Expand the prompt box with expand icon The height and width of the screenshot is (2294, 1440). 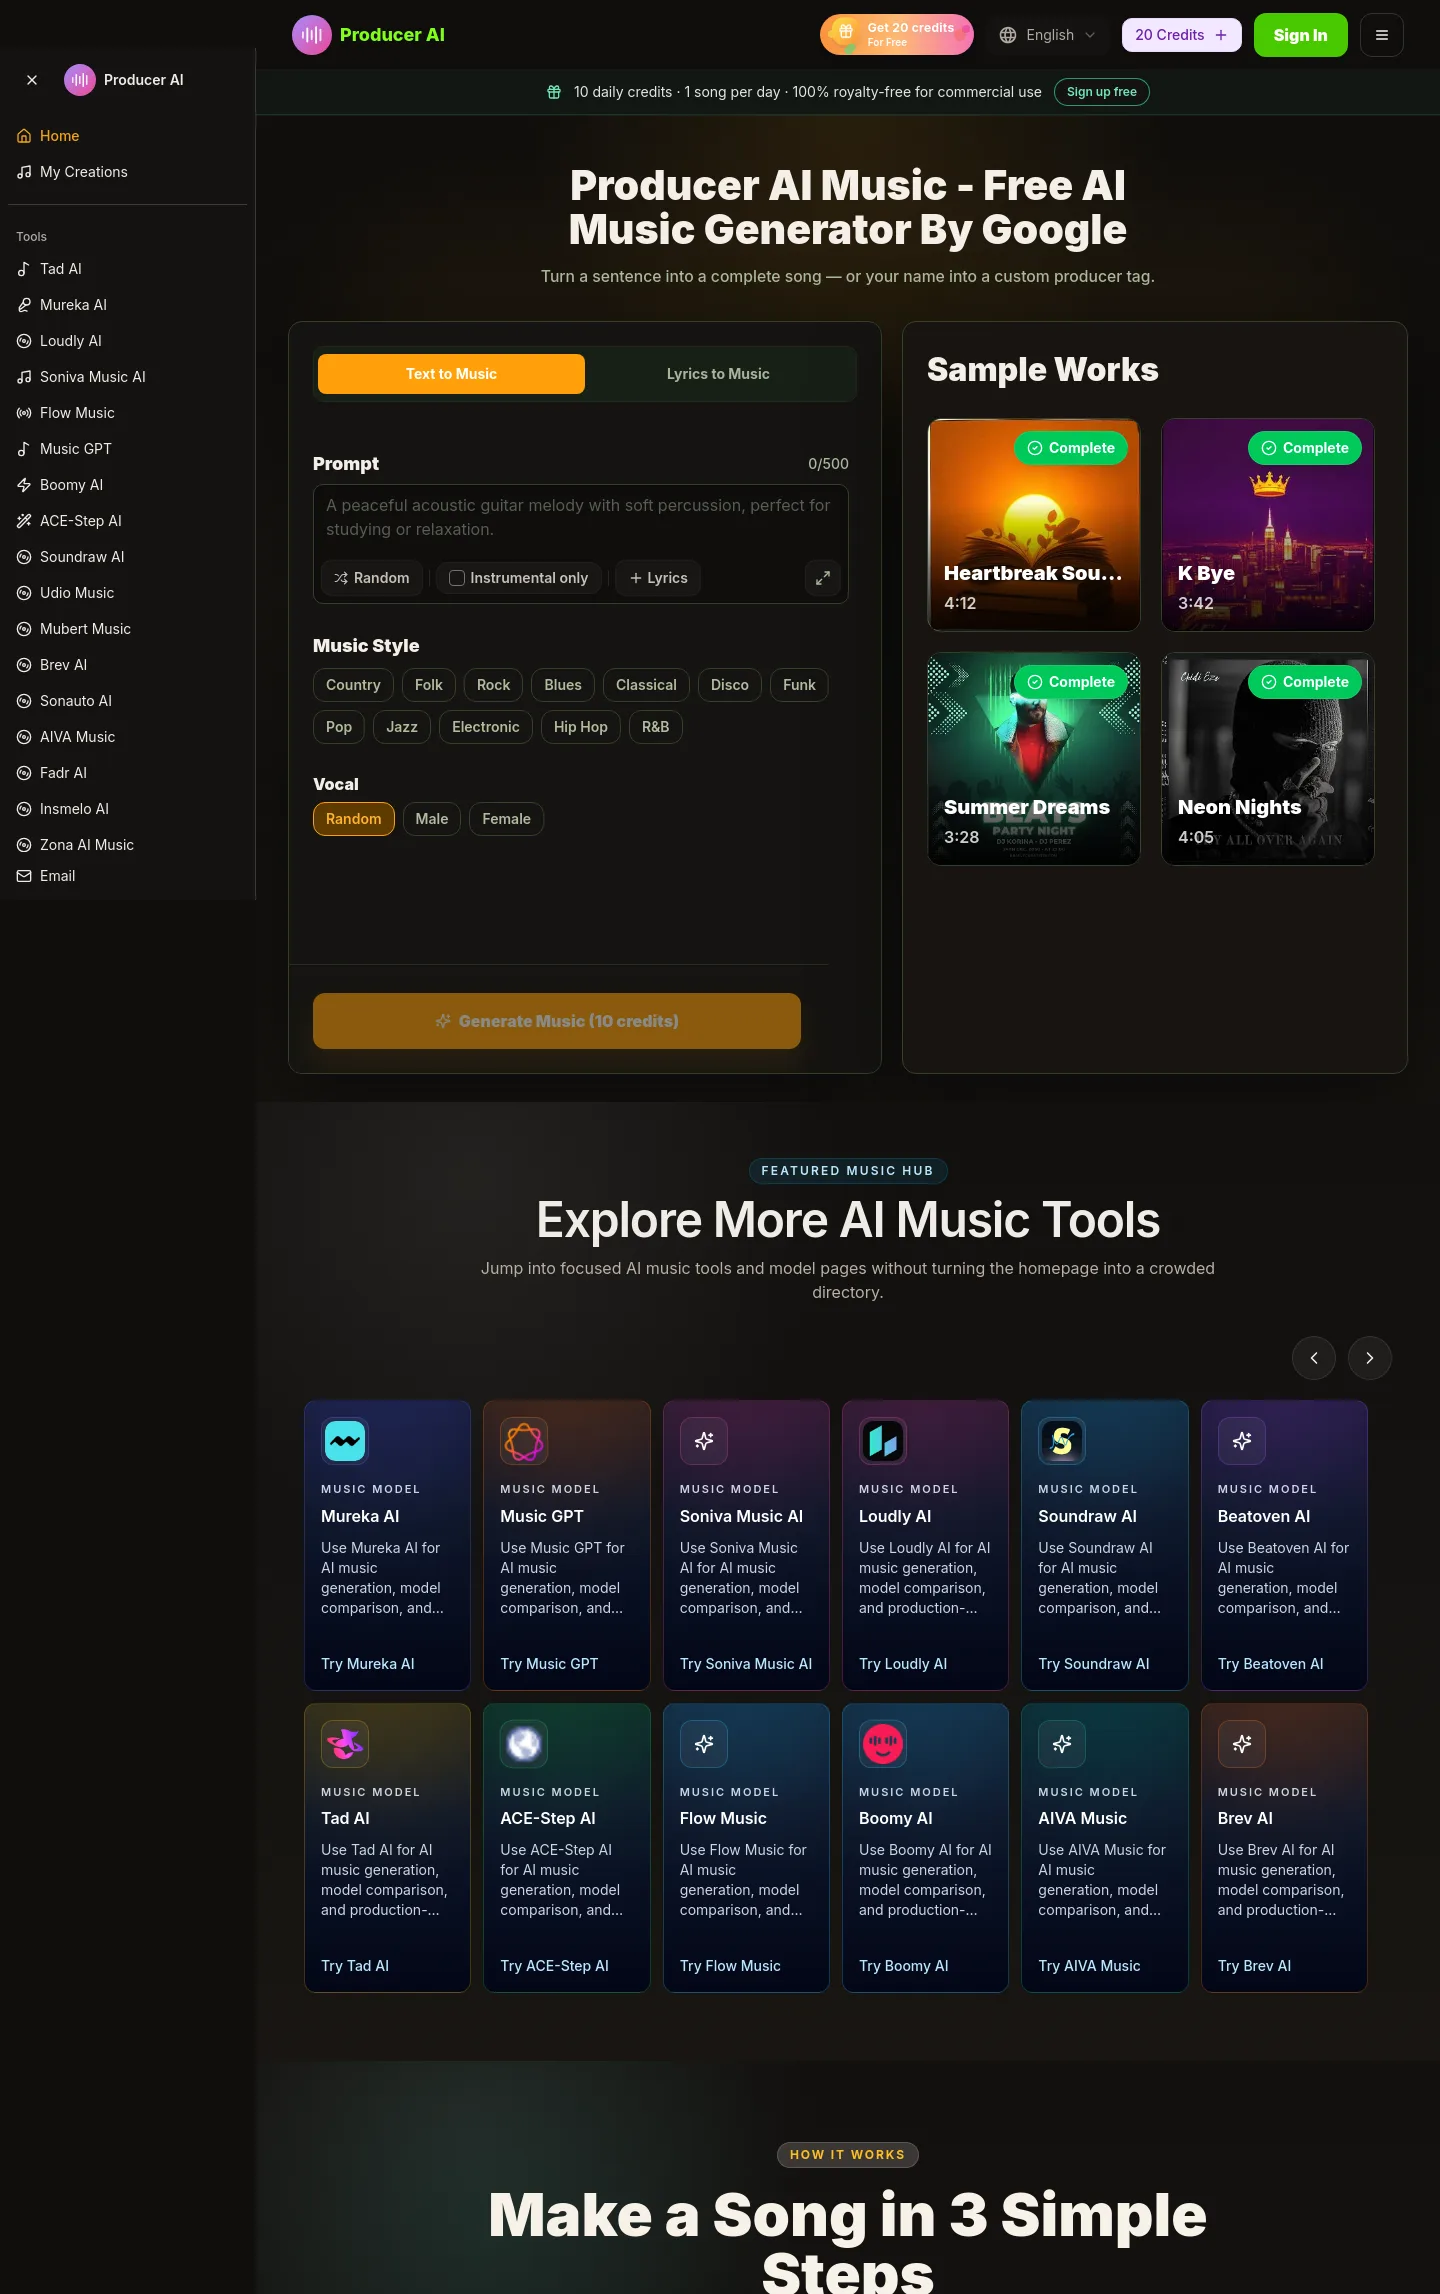[x=823, y=578]
